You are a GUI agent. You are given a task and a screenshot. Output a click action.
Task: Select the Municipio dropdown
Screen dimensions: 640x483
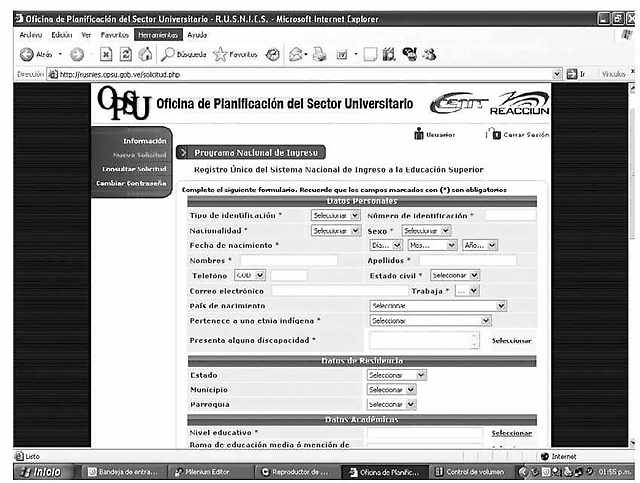click(x=396, y=389)
